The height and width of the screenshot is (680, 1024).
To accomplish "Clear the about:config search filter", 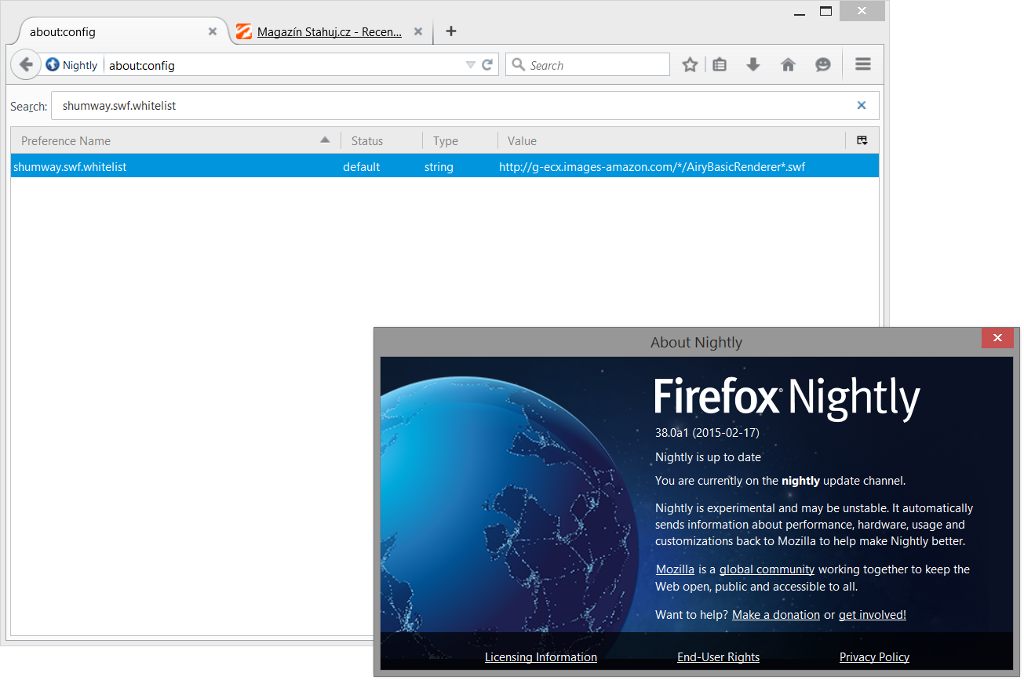I will tap(861, 105).
